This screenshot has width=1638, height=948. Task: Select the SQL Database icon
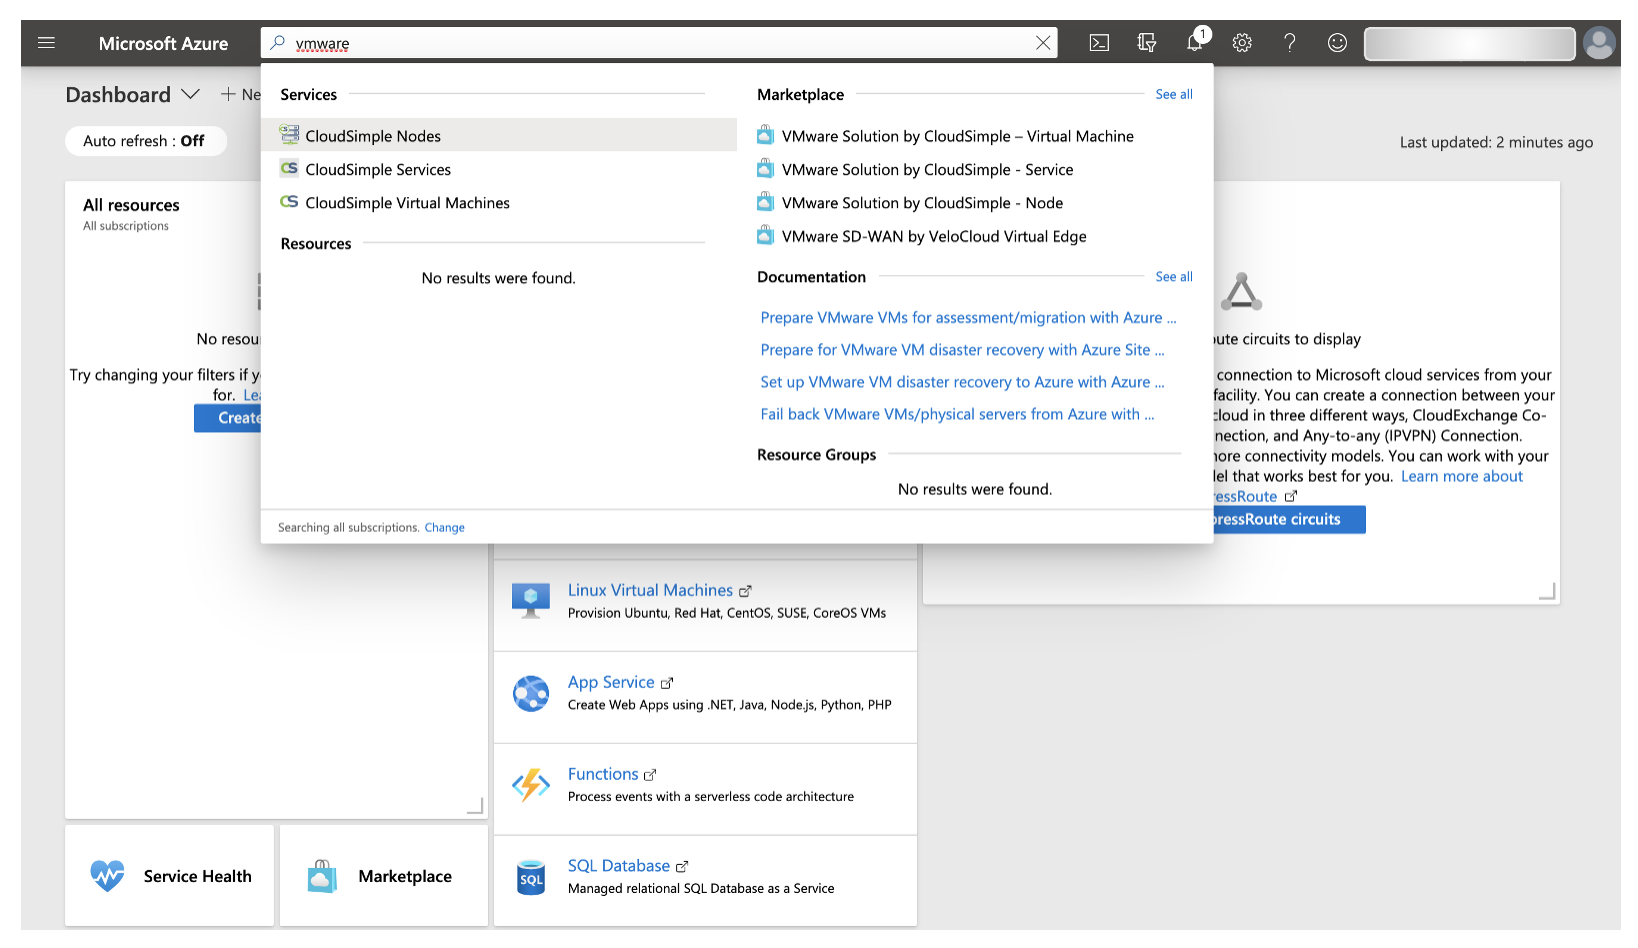click(531, 877)
